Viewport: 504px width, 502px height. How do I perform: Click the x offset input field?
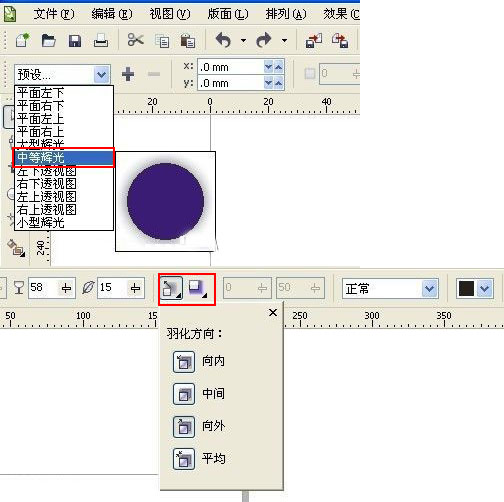231,67
